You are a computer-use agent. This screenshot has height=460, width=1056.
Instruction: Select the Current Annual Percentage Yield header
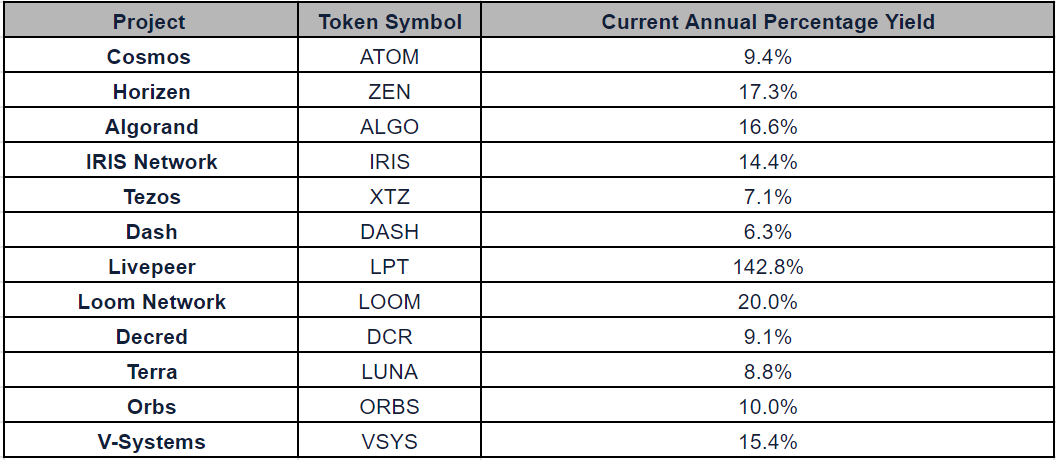click(767, 22)
